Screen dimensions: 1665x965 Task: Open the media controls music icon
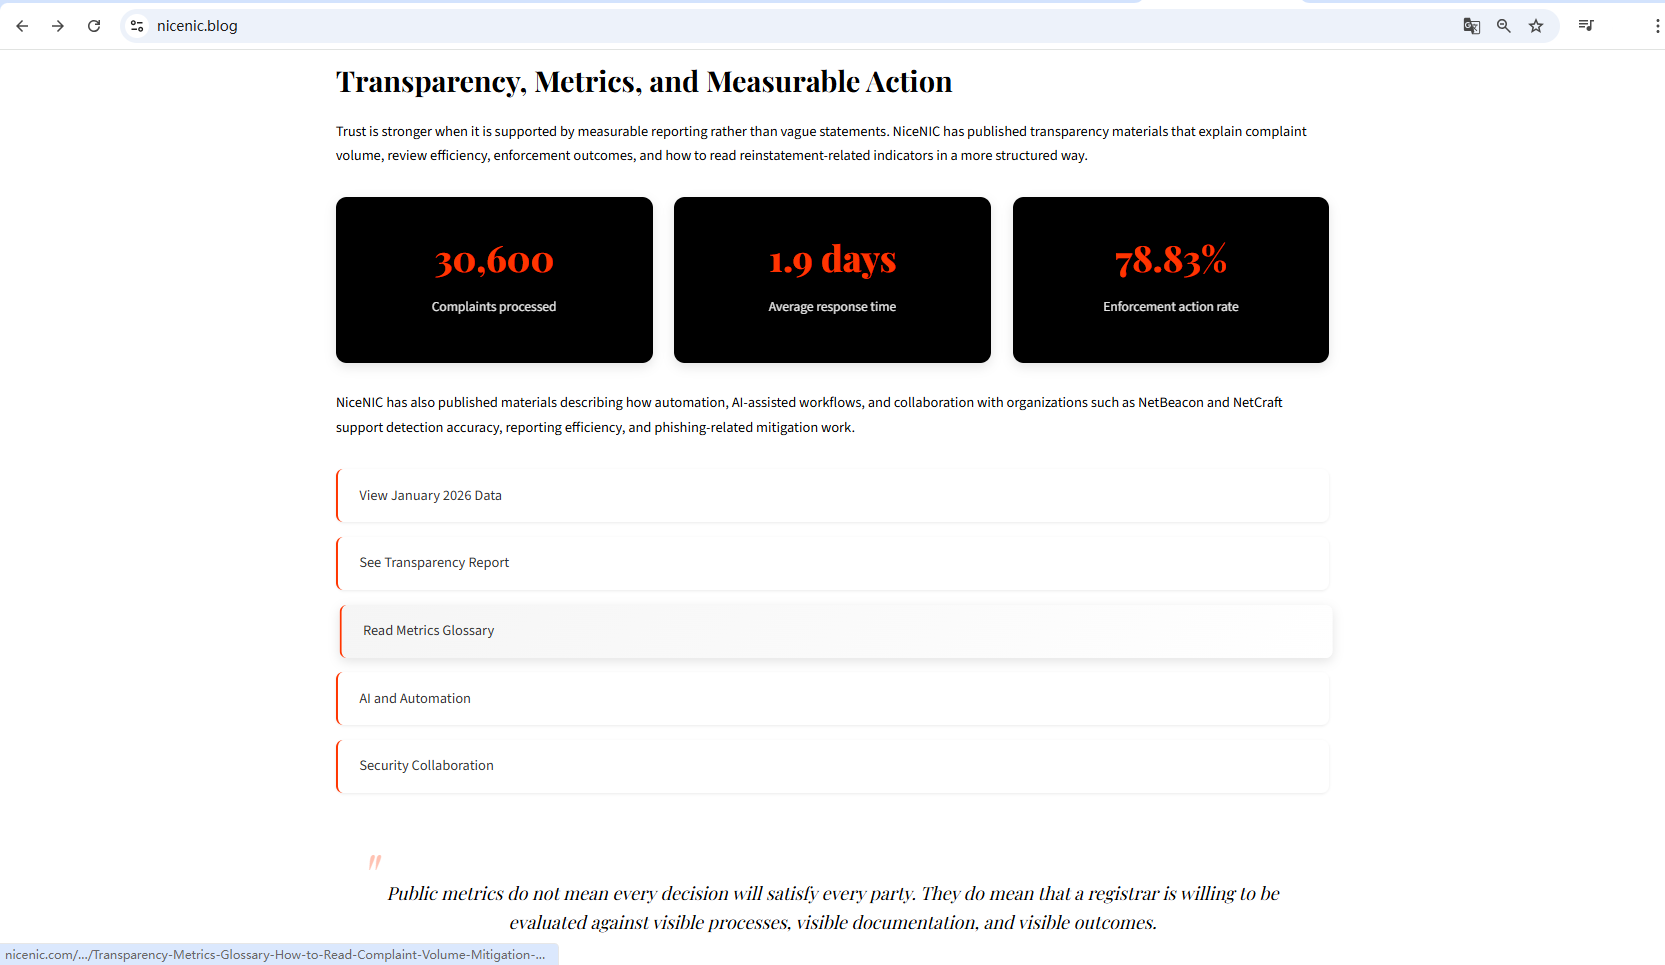(1586, 26)
